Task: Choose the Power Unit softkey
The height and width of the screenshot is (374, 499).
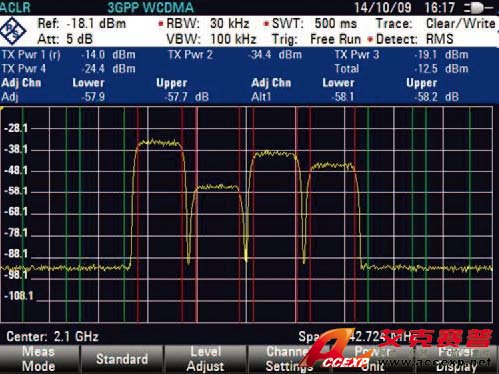Action: coord(372,359)
